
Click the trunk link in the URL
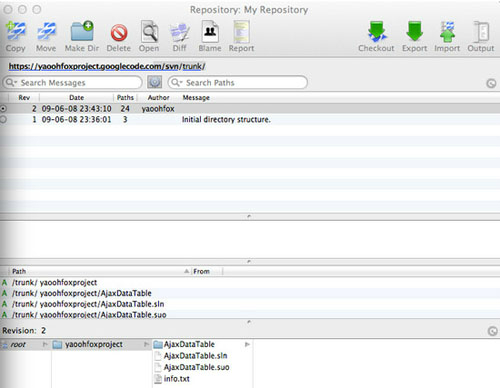point(192,66)
